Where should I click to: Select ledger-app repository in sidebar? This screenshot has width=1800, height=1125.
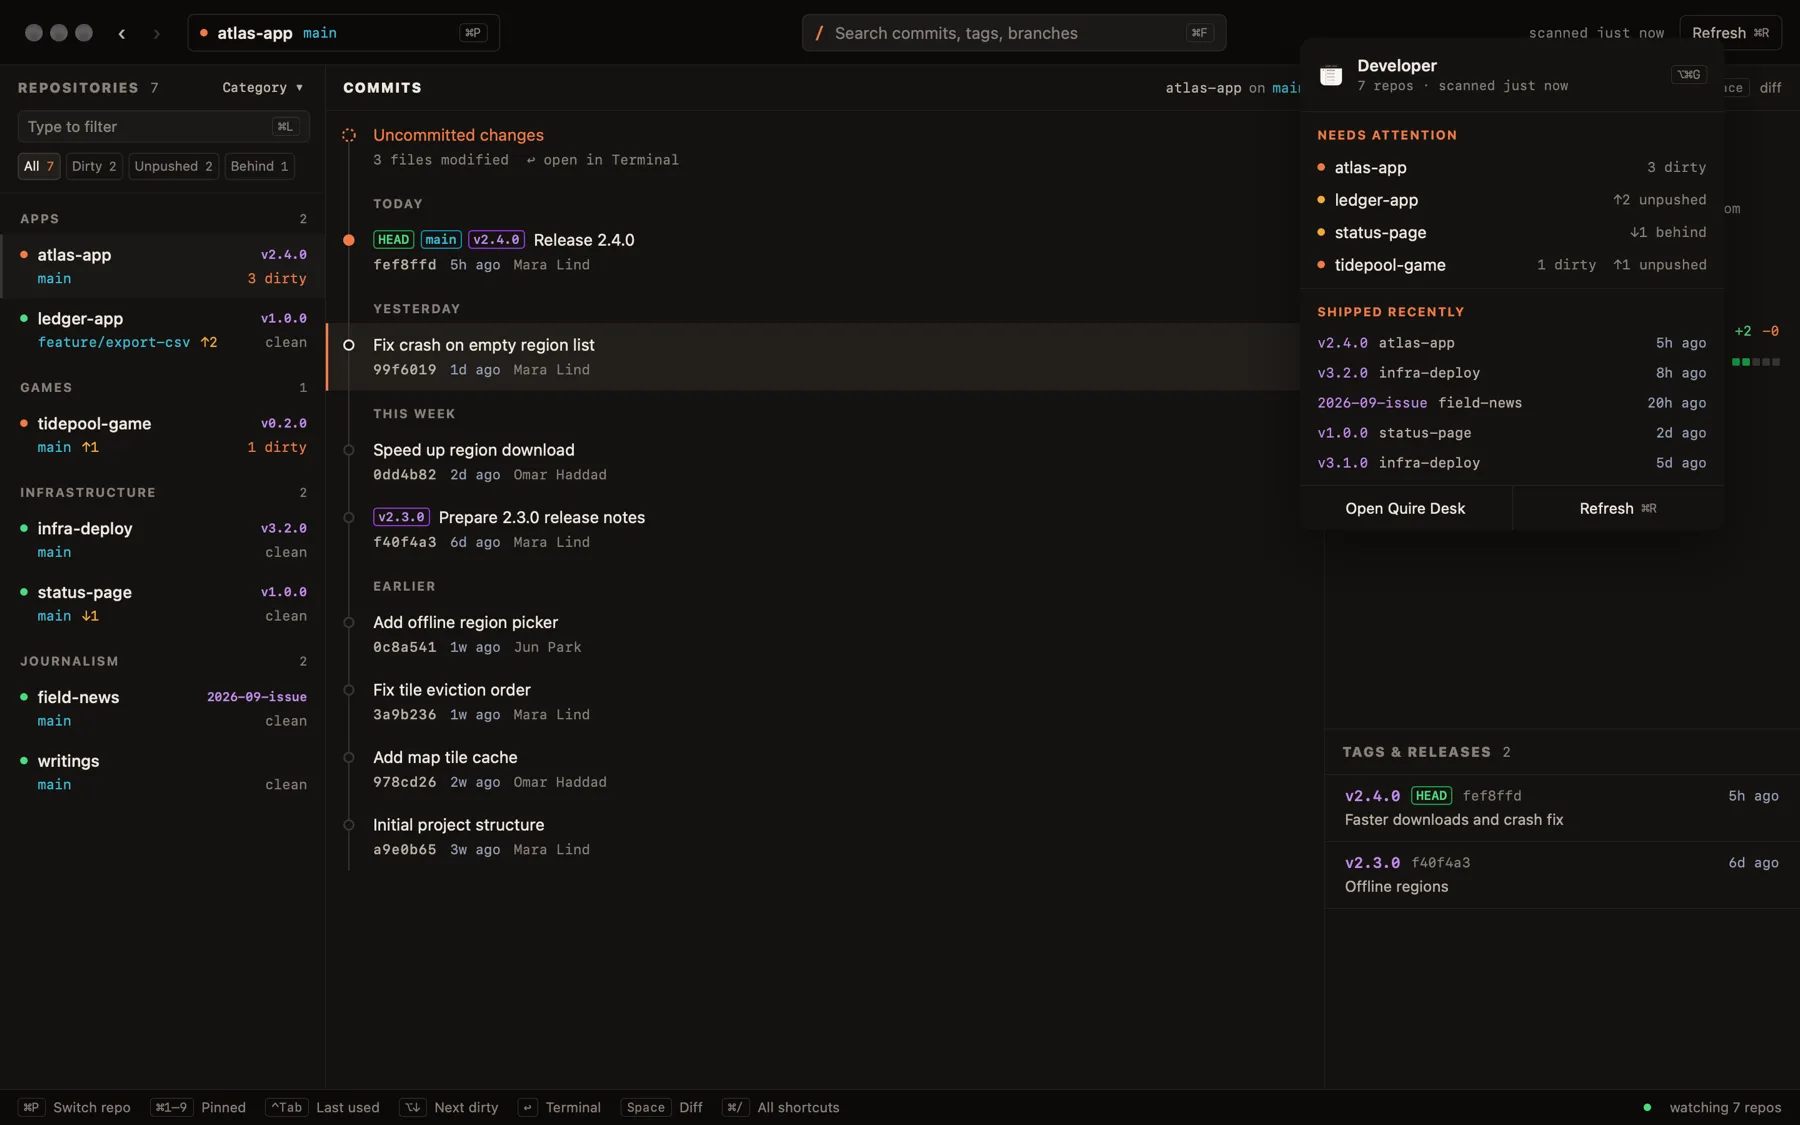[163, 330]
